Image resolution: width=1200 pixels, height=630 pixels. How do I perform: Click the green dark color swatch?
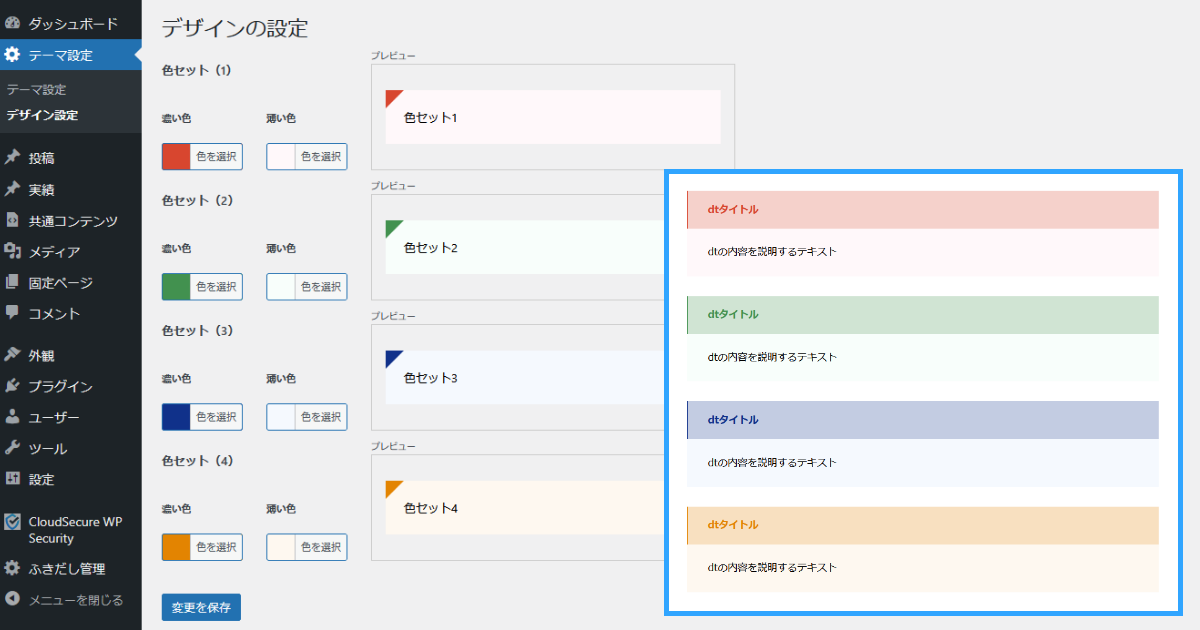pyautogui.click(x=176, y=287)
